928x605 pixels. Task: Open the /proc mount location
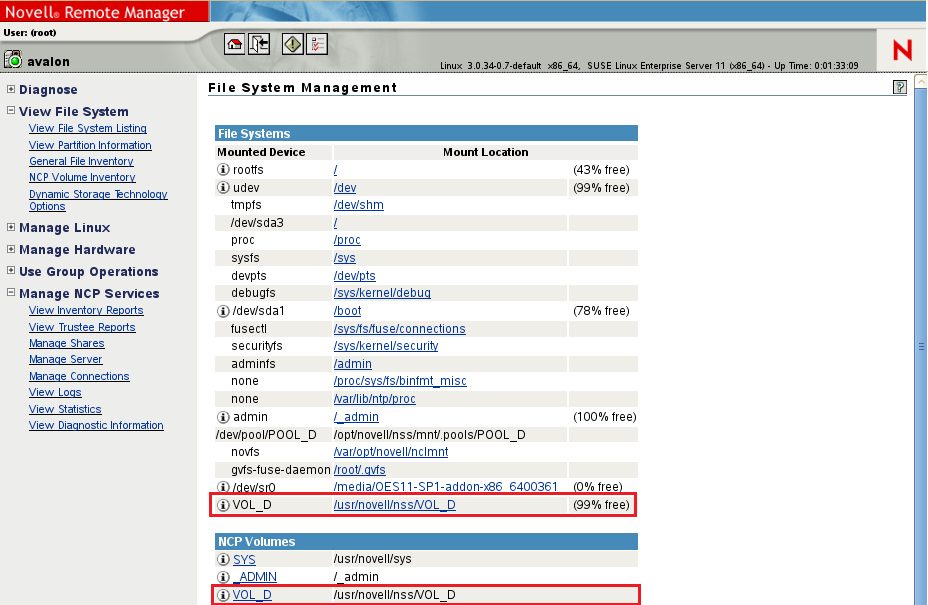coord(347,240)
